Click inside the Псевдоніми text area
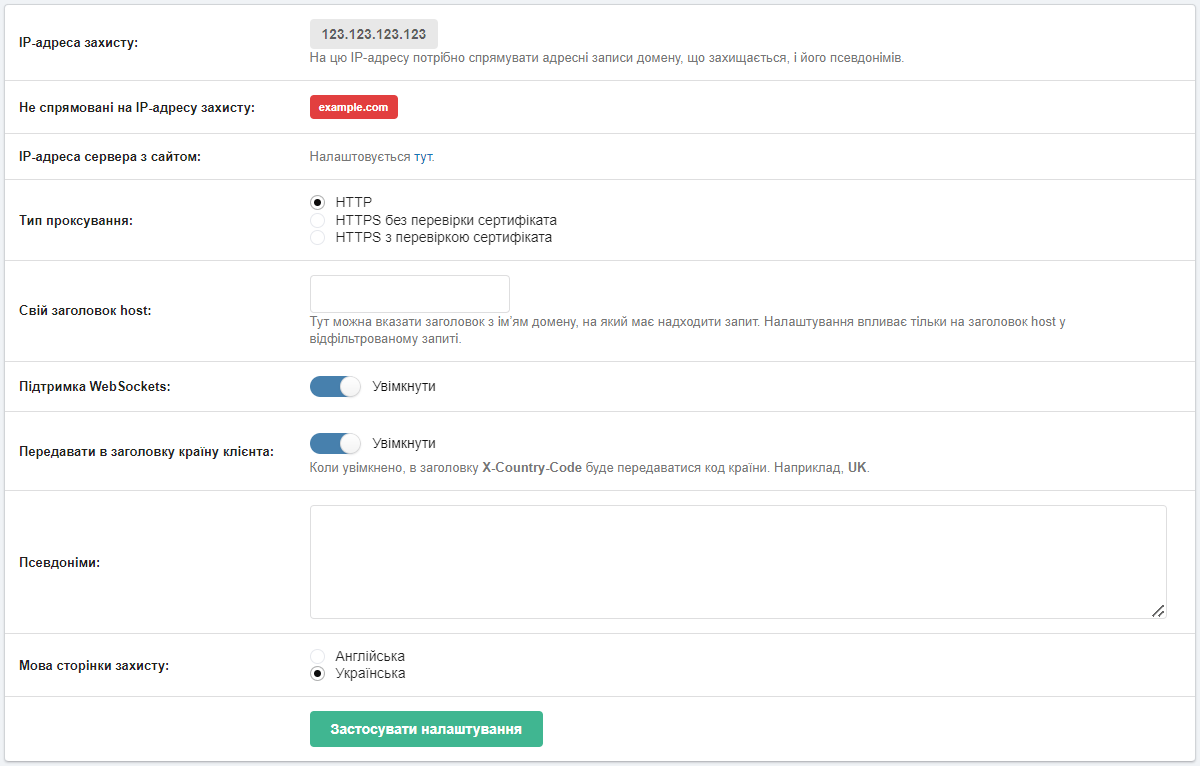The image size is (1200, 766). [x=738, y=562]
